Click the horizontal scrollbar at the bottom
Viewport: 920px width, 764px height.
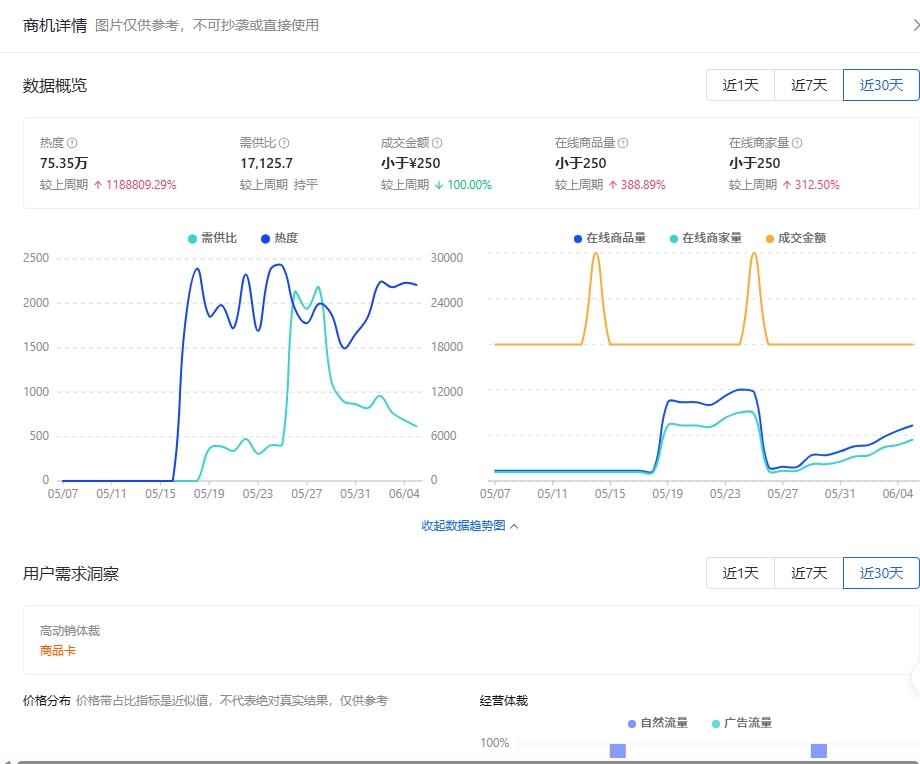(x=460, y=760)
